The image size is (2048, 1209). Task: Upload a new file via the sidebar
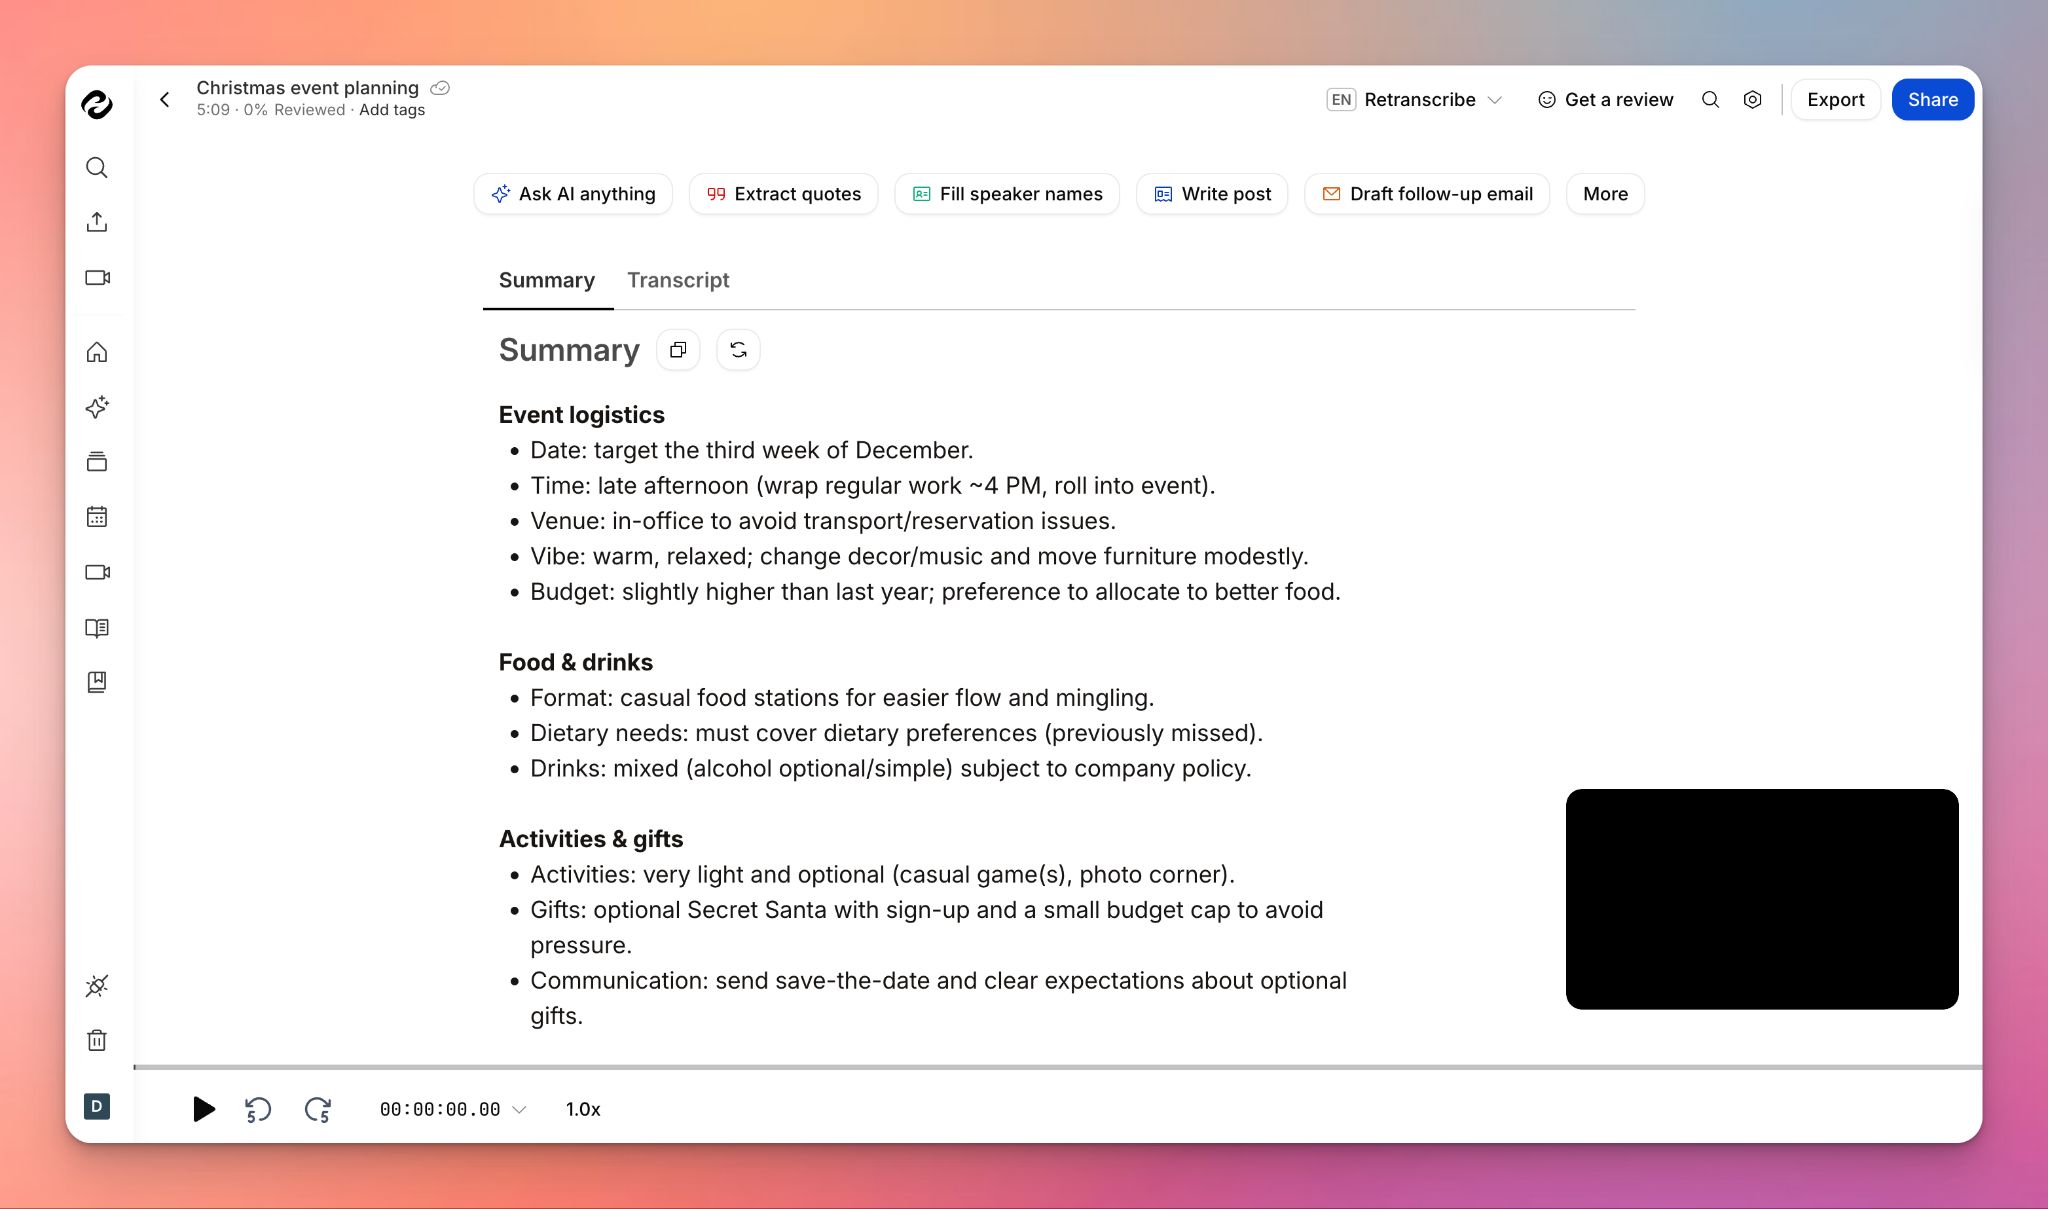[96, 222]
